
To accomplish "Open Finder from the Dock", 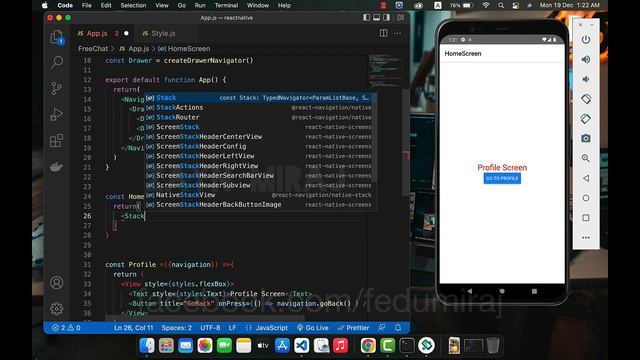I will point(147,346).
